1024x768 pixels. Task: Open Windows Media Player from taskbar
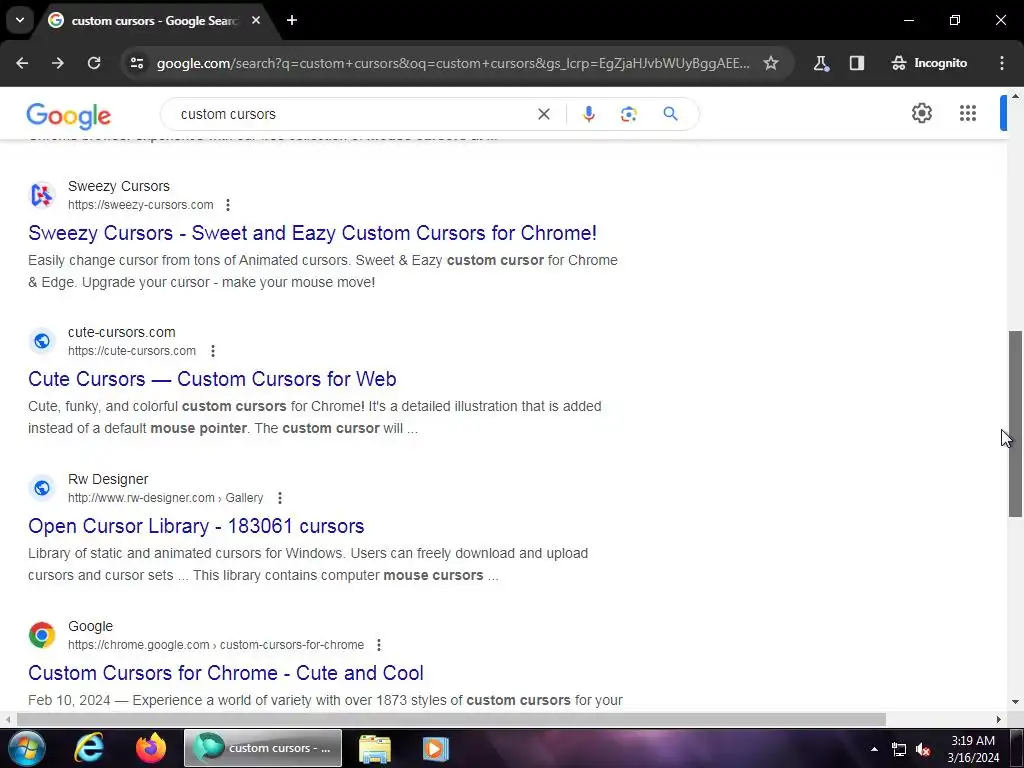tap(435, 748)
